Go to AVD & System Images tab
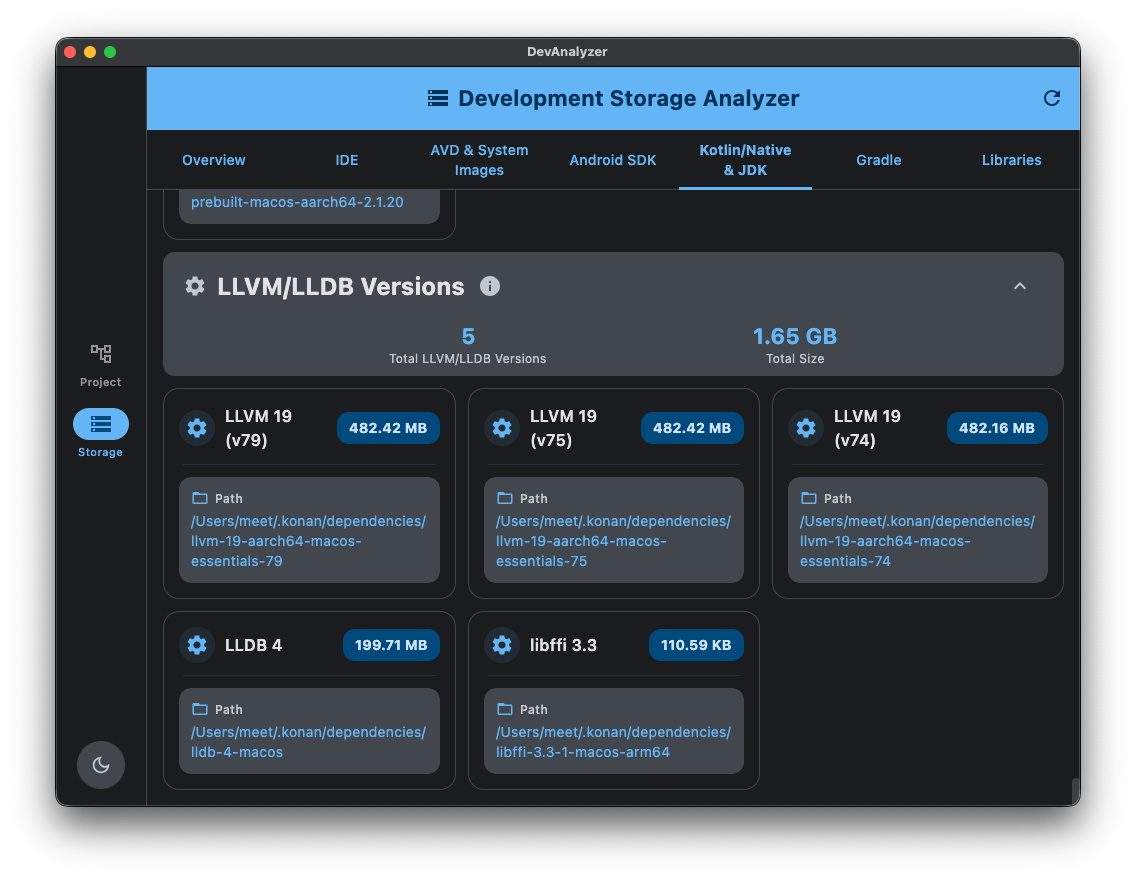 coord(479,160)
